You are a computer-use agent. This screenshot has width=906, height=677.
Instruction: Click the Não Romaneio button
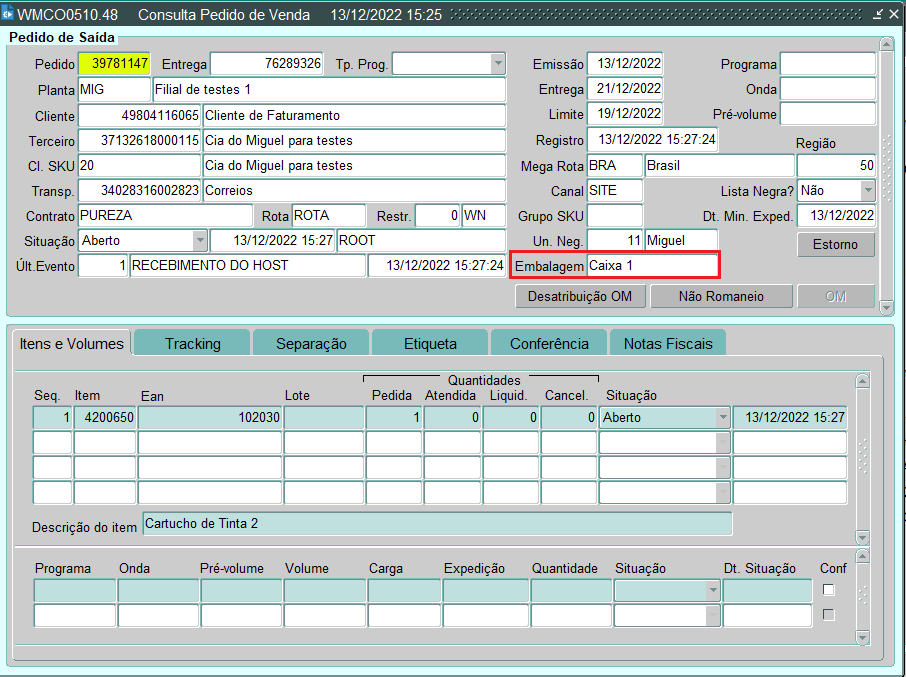pos(721,296)
